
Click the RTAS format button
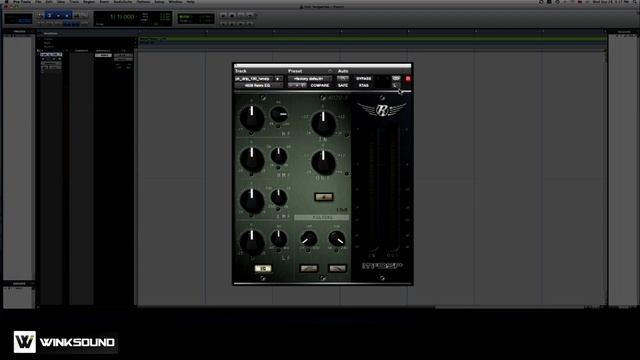[x=364, y=85]
